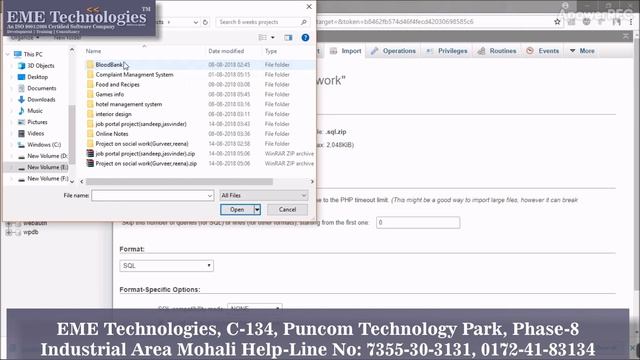Switch to the Privileges tab
Viewport: 640px width, 360px height.
tap(447, 51)
